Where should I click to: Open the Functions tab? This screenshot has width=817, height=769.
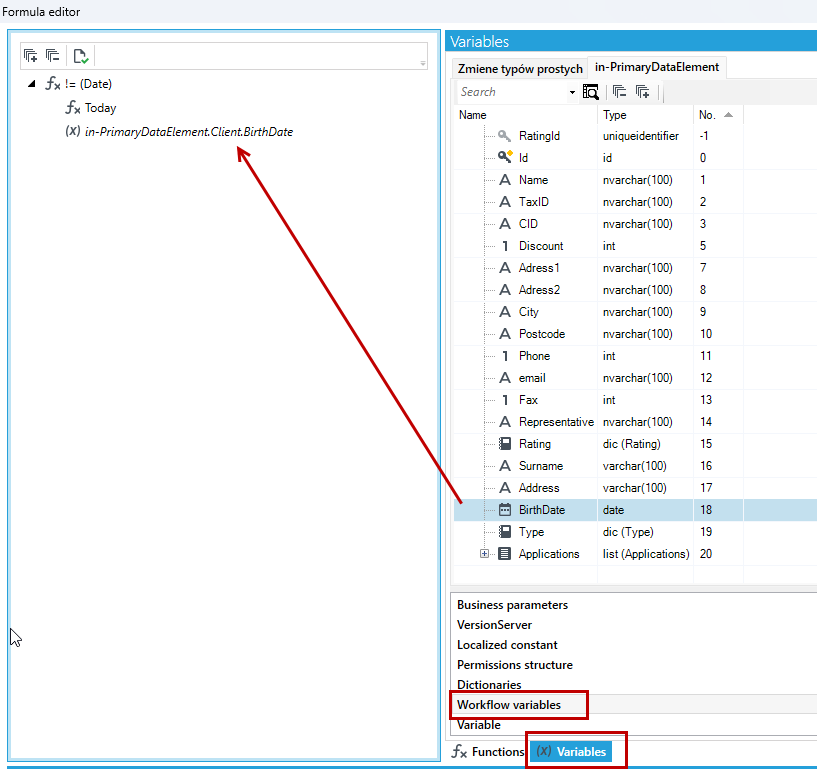click(488, 752)
